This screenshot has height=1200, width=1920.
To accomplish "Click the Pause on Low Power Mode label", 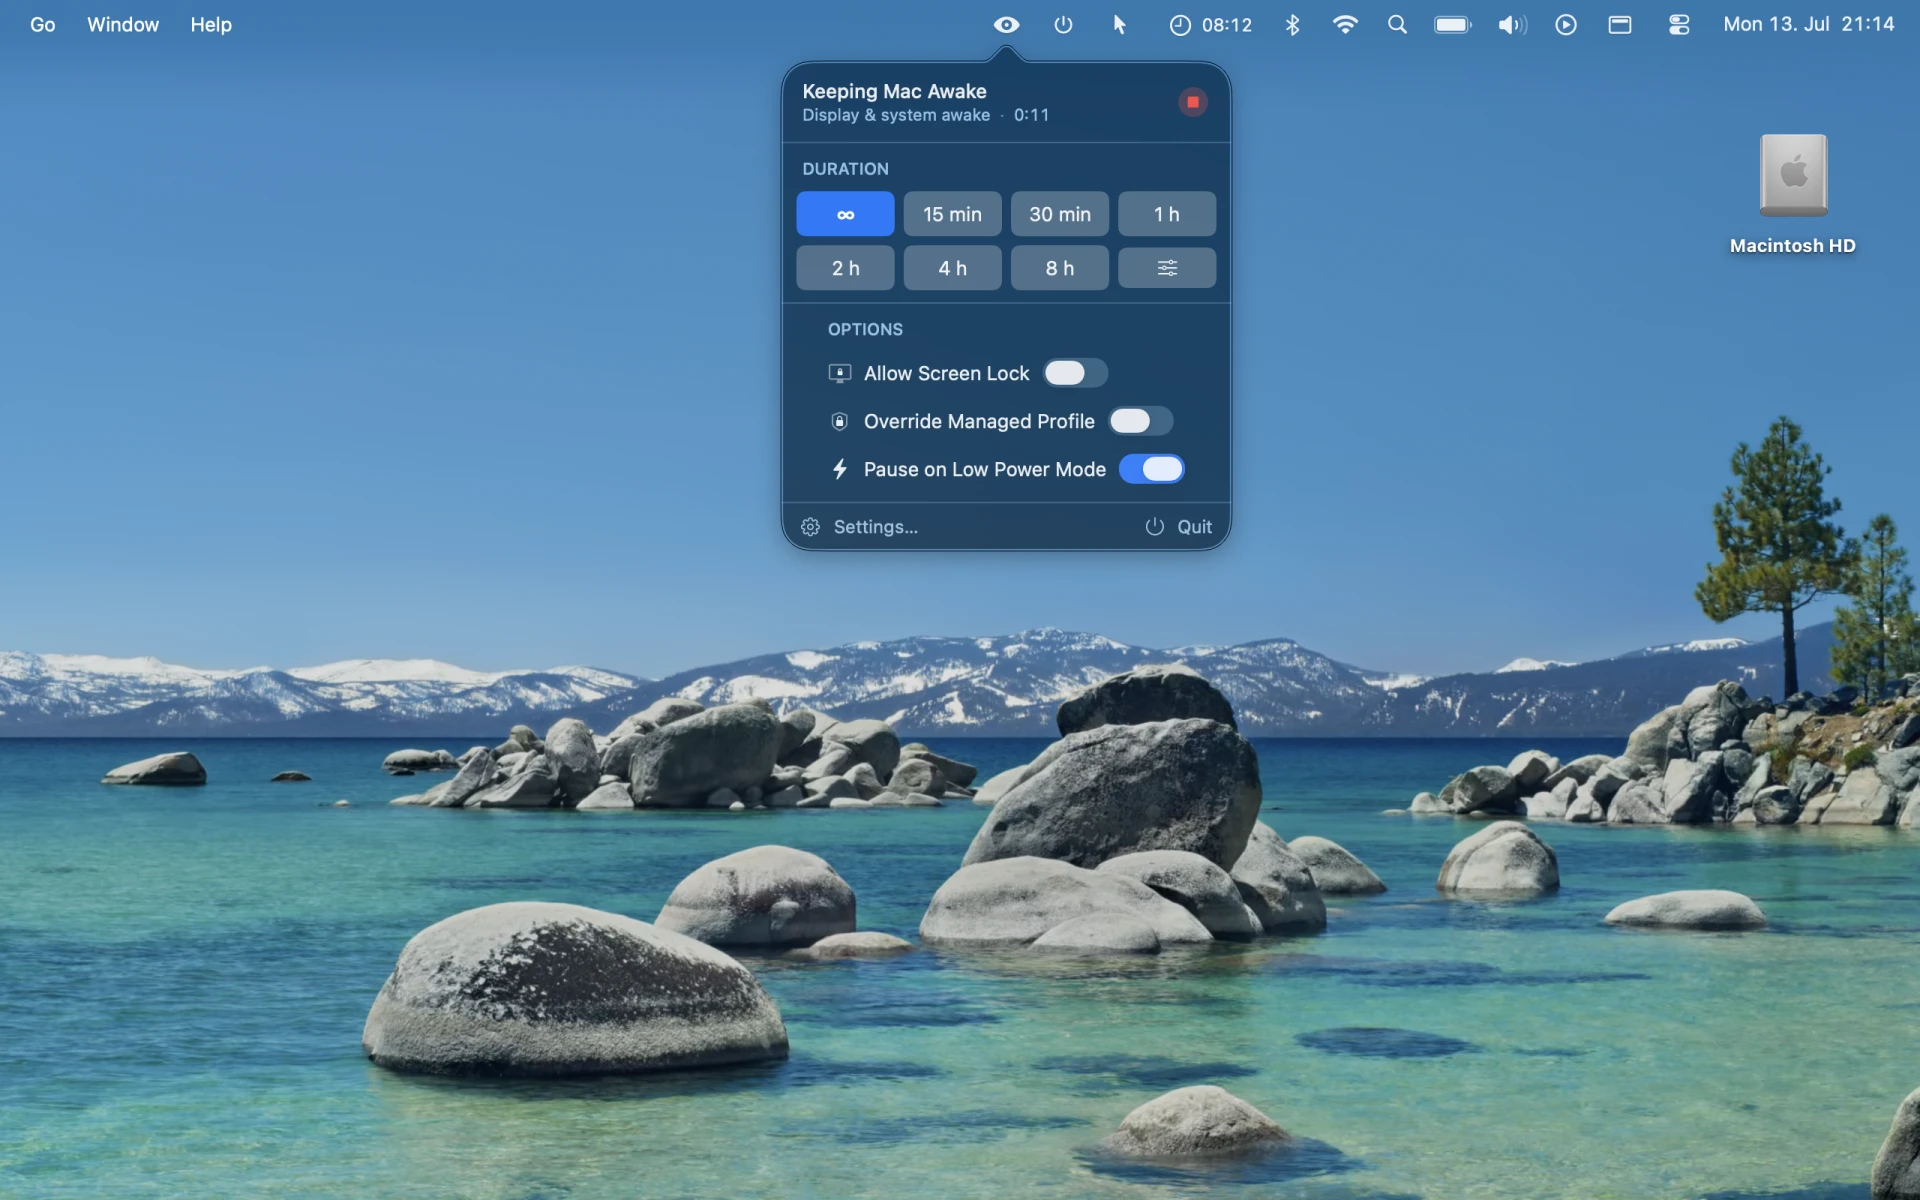I will click(985, 469).
